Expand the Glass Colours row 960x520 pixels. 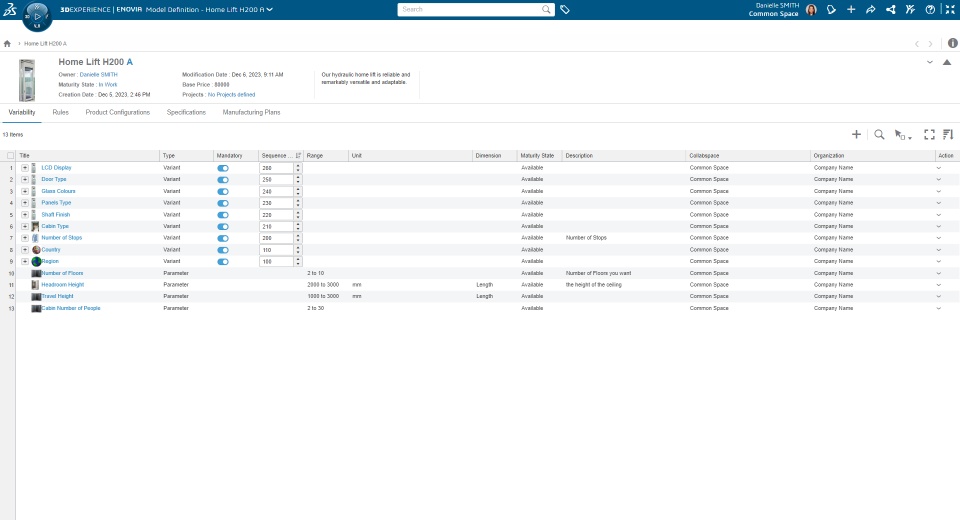click(x=24, y=191)
